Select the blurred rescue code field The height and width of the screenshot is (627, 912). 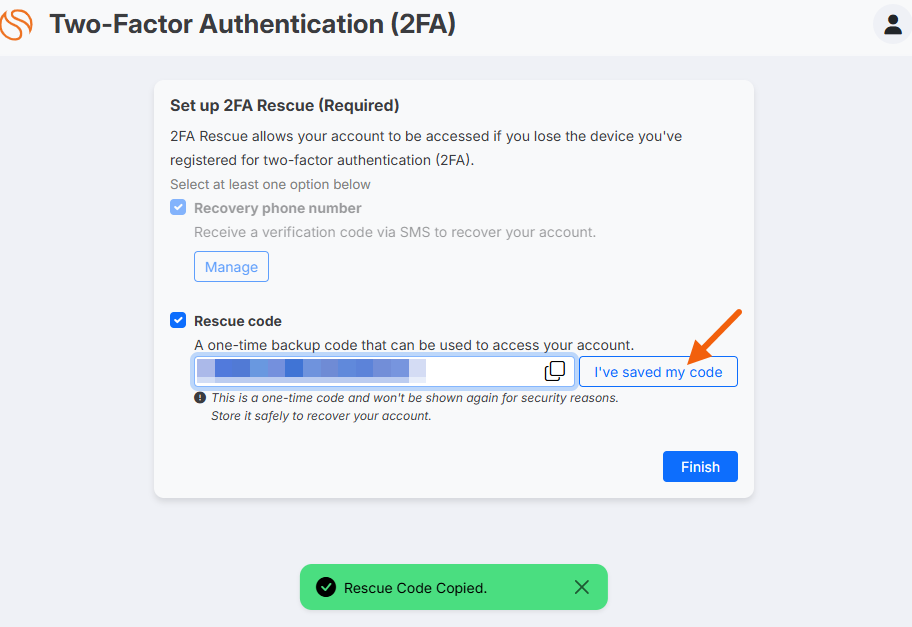(x=384, y=371)
